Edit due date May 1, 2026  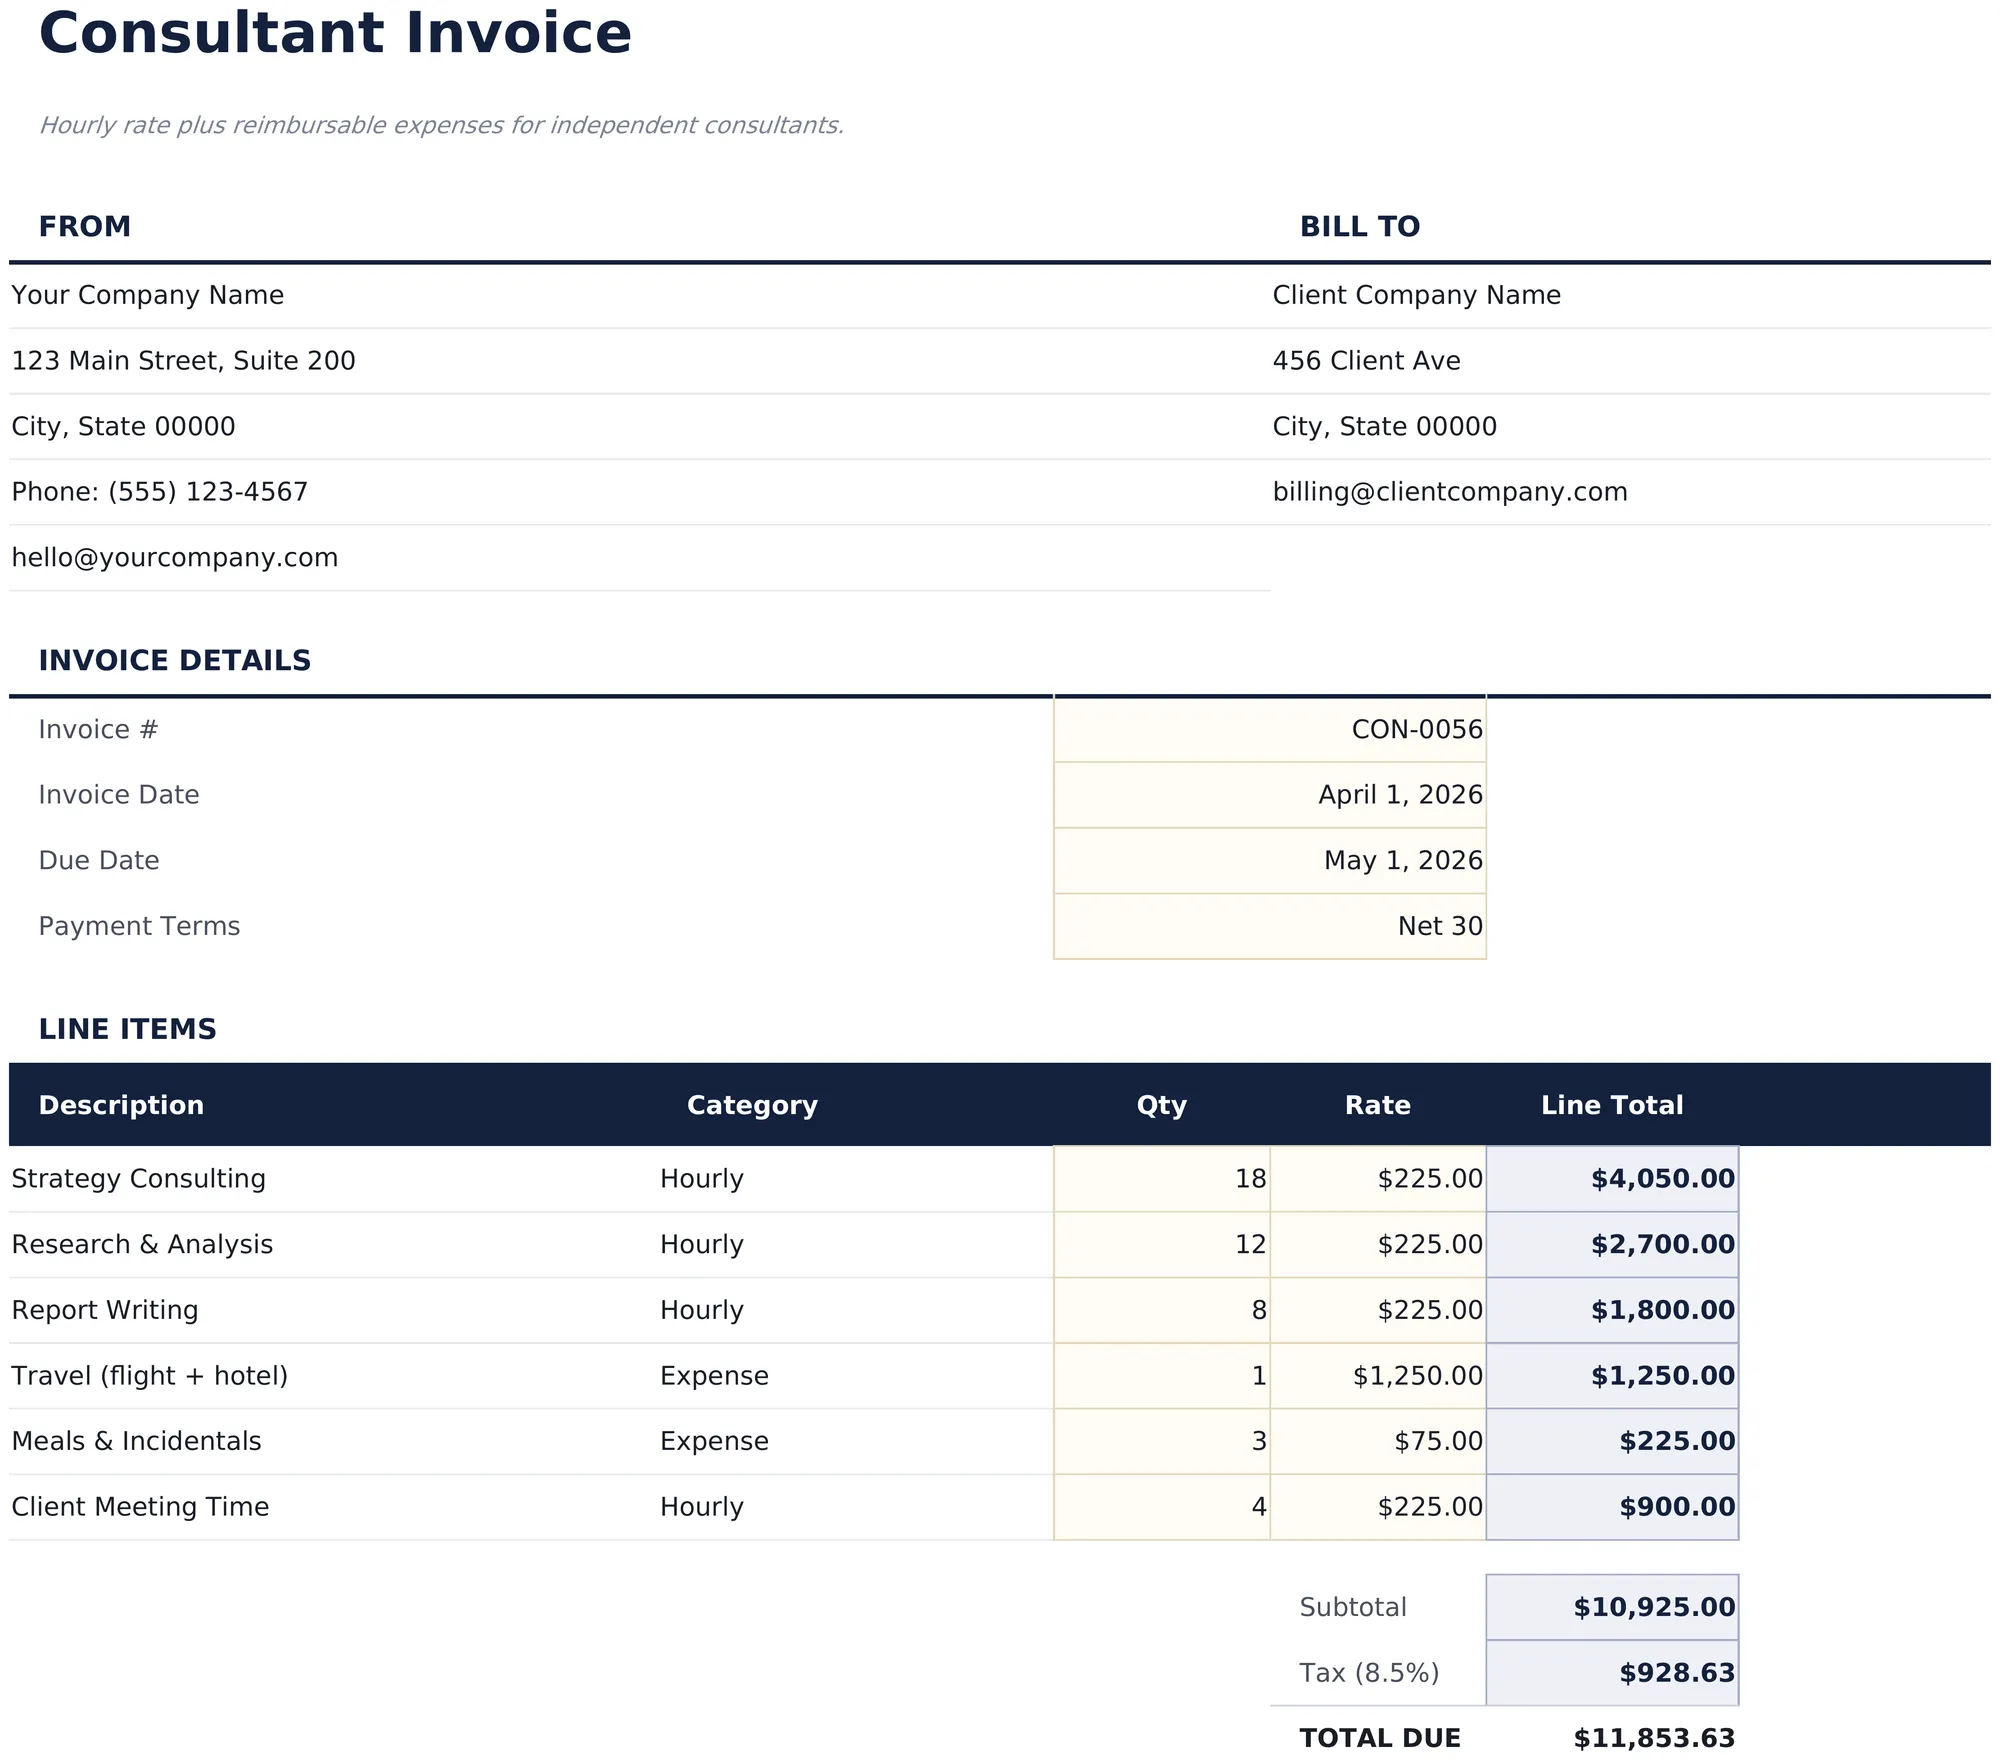pos(1270,861)
